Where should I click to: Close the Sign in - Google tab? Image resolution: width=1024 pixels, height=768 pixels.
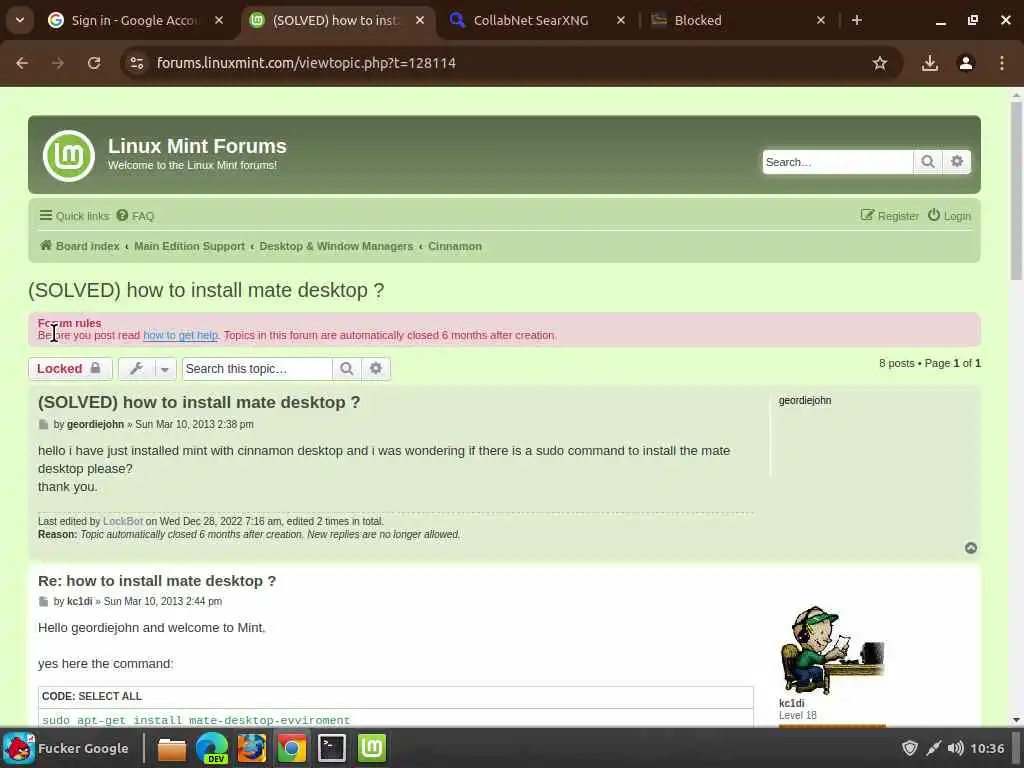tap(219, 20)
